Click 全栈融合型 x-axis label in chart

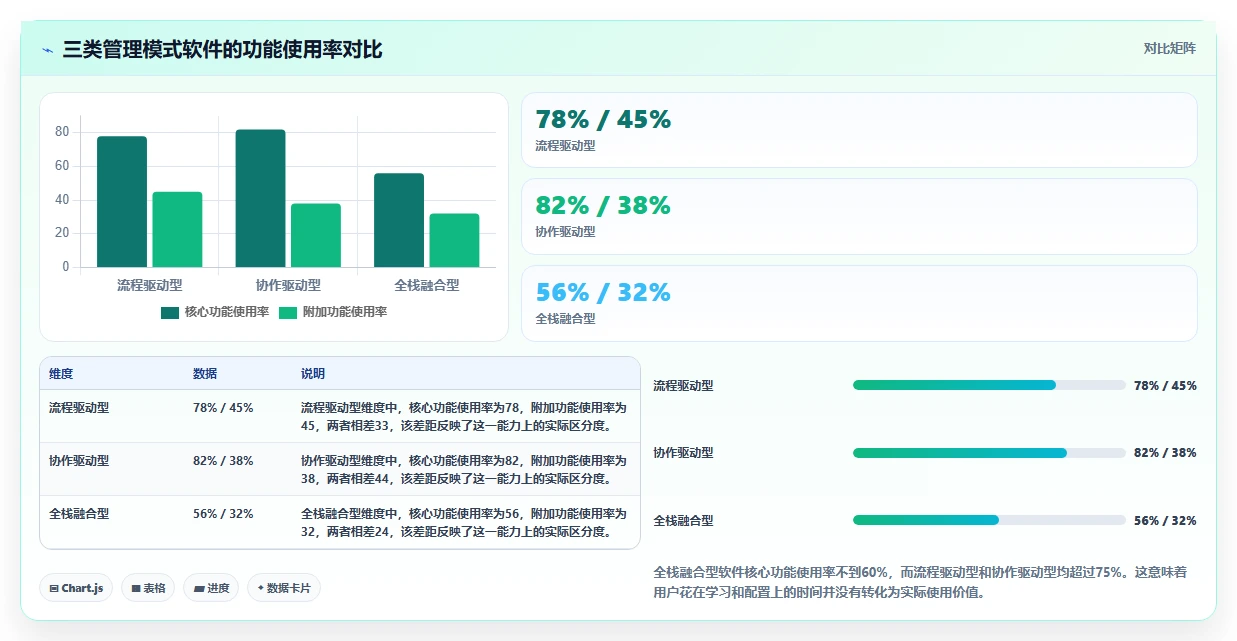427,285
